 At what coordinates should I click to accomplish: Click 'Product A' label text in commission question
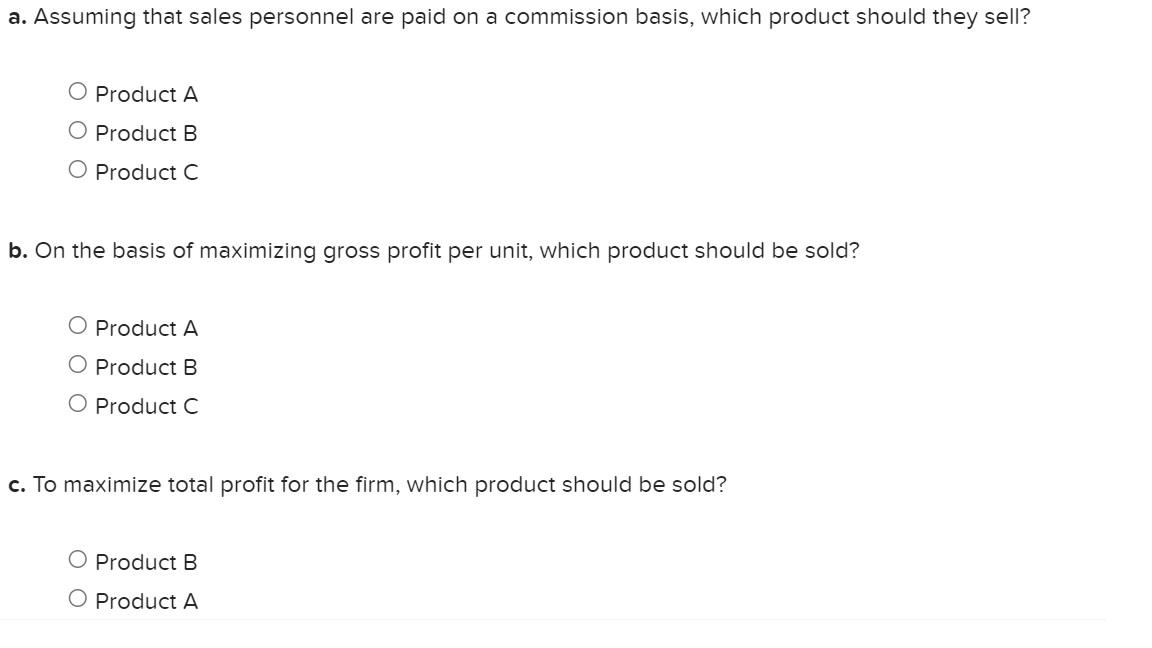pyautogui.click(x=147, y=94)
